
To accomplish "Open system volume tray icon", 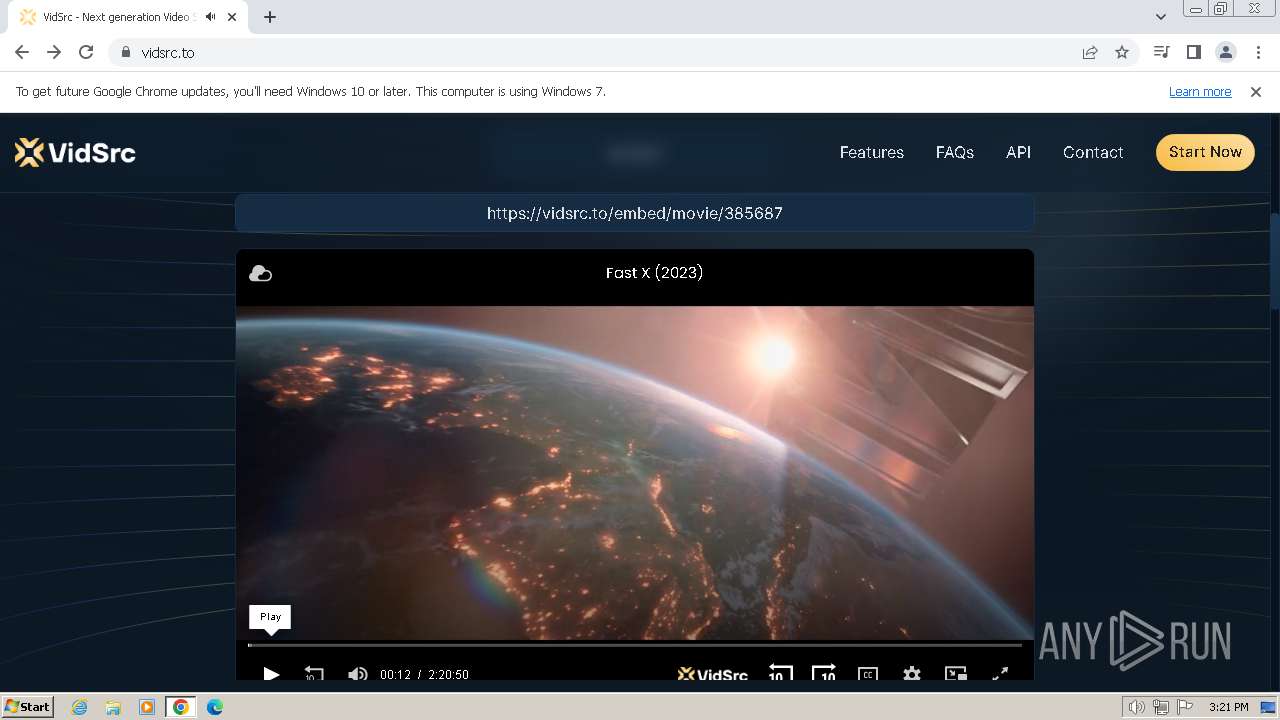I will point(1136,707).
